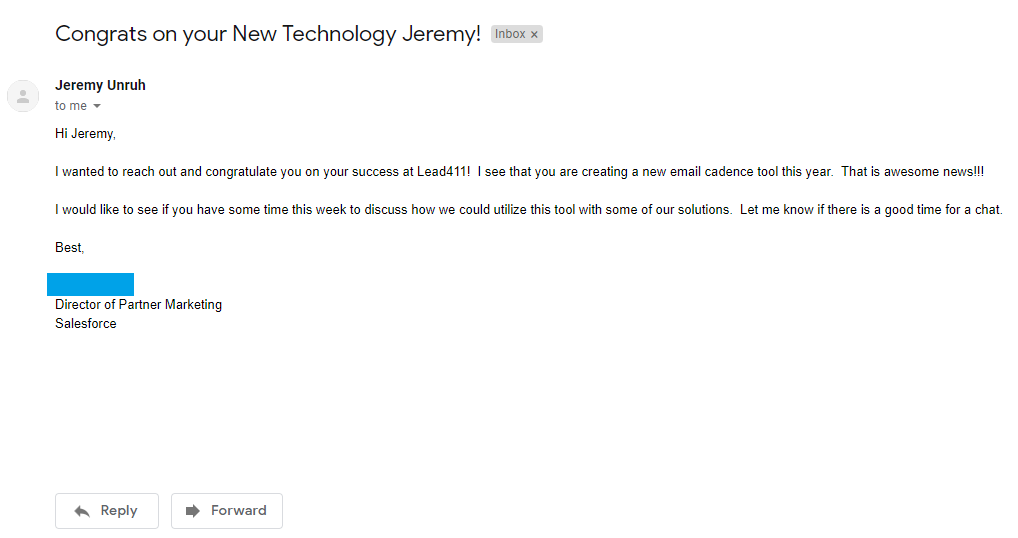
Task: Open sender name Jeremy Unruh
Action: pos(100,85)
